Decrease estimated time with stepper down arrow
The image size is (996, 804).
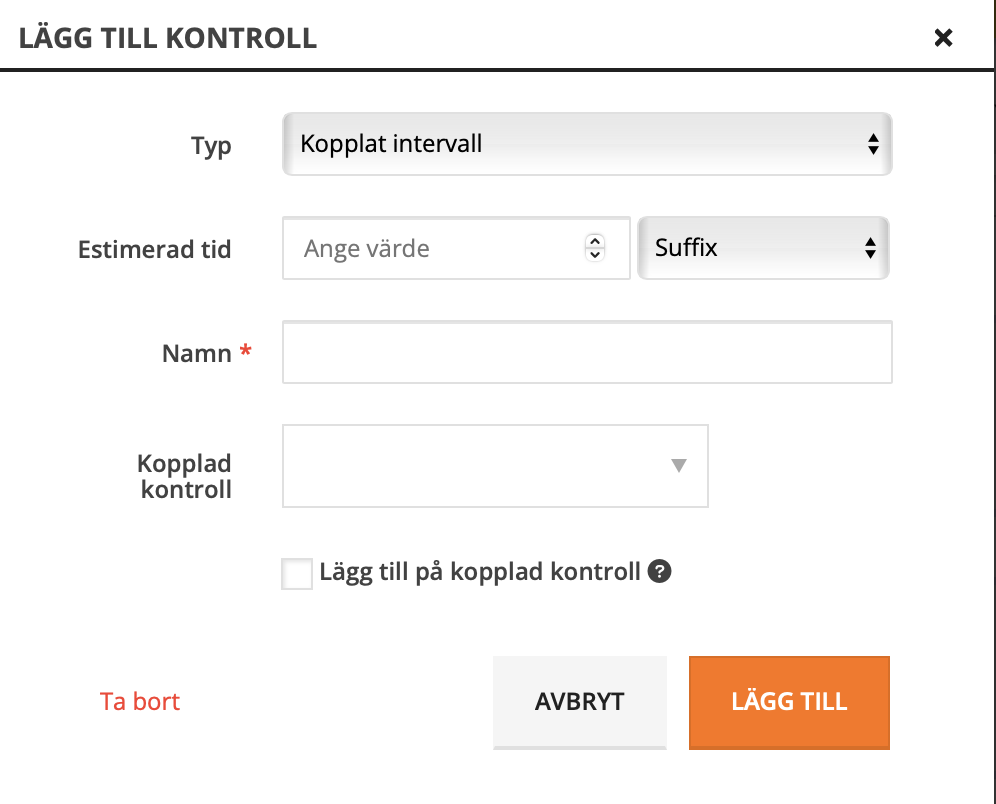(595, 255)
